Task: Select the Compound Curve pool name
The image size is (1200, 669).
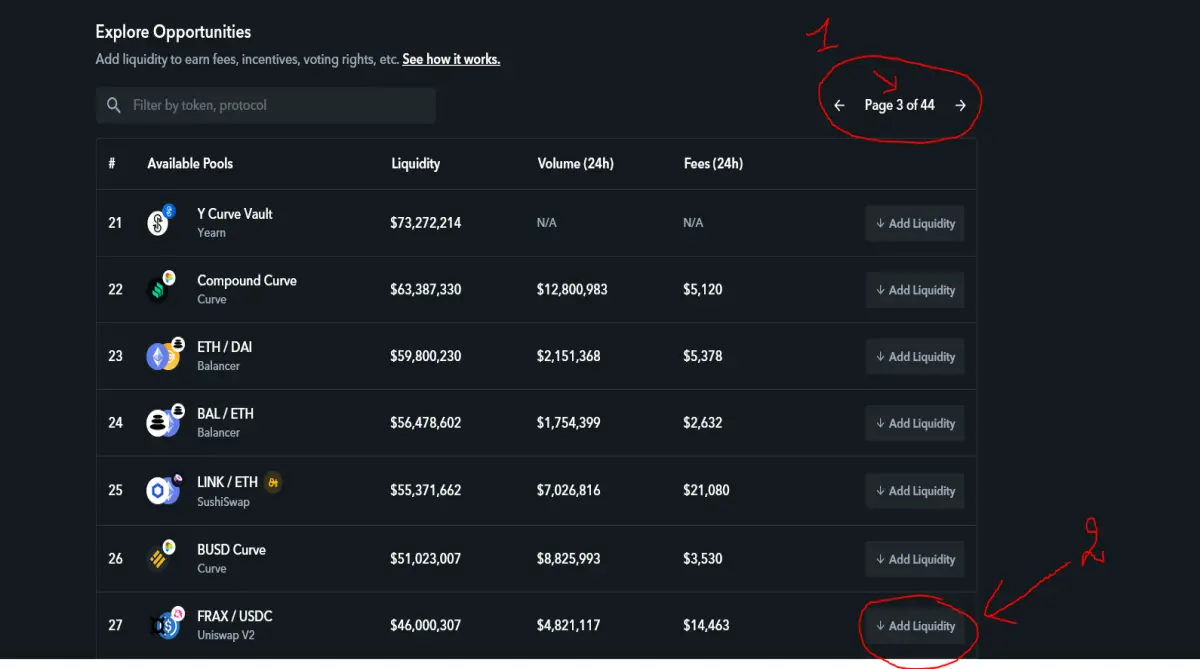Action: click(247, 281)
